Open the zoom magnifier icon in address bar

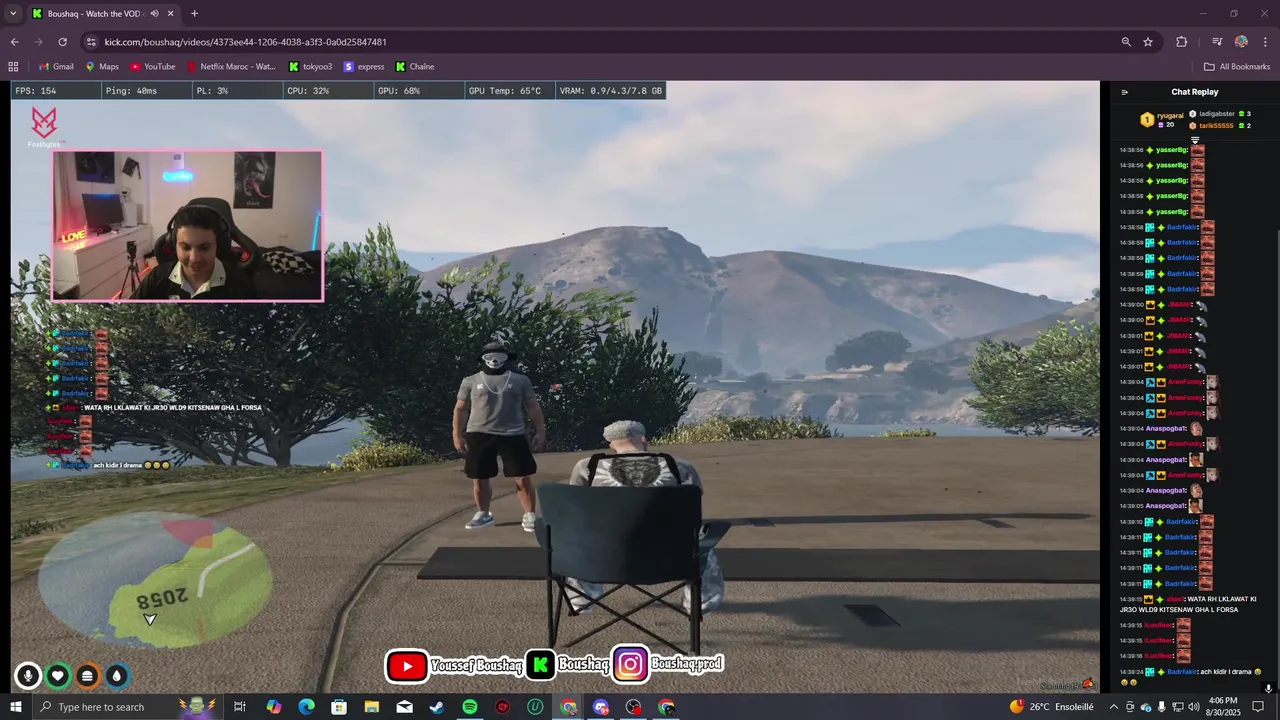point(1126,42)
